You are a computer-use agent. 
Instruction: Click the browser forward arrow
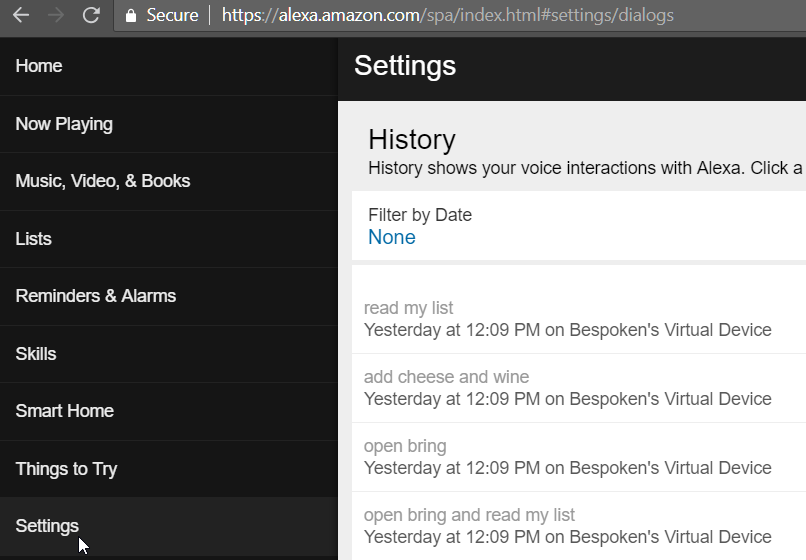click(x=55, y=15)
